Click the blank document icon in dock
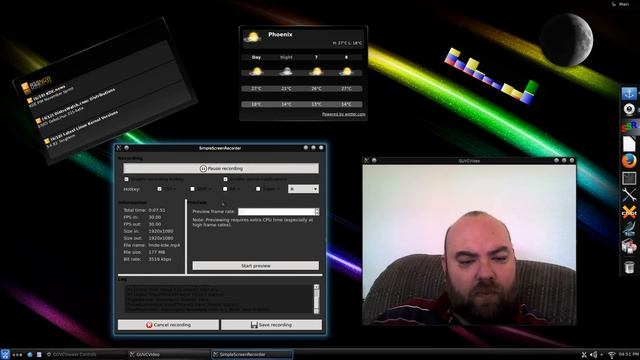The width and height of the screenshot is (640, 360). pos(629,144)
